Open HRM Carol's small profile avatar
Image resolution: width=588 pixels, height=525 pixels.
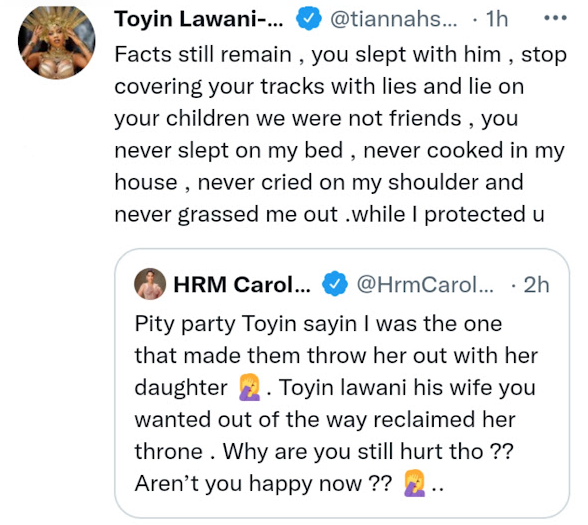point(150,284)
